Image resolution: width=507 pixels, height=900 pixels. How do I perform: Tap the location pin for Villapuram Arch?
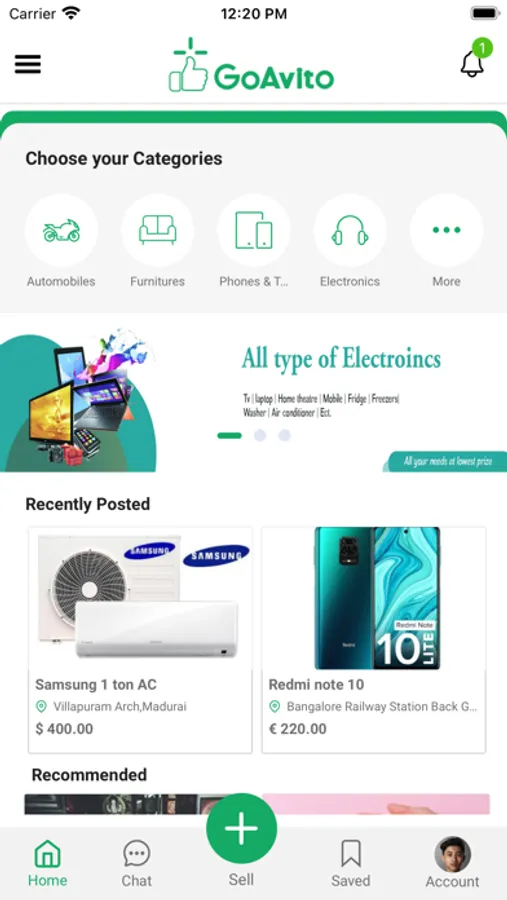tap(41, 707)
